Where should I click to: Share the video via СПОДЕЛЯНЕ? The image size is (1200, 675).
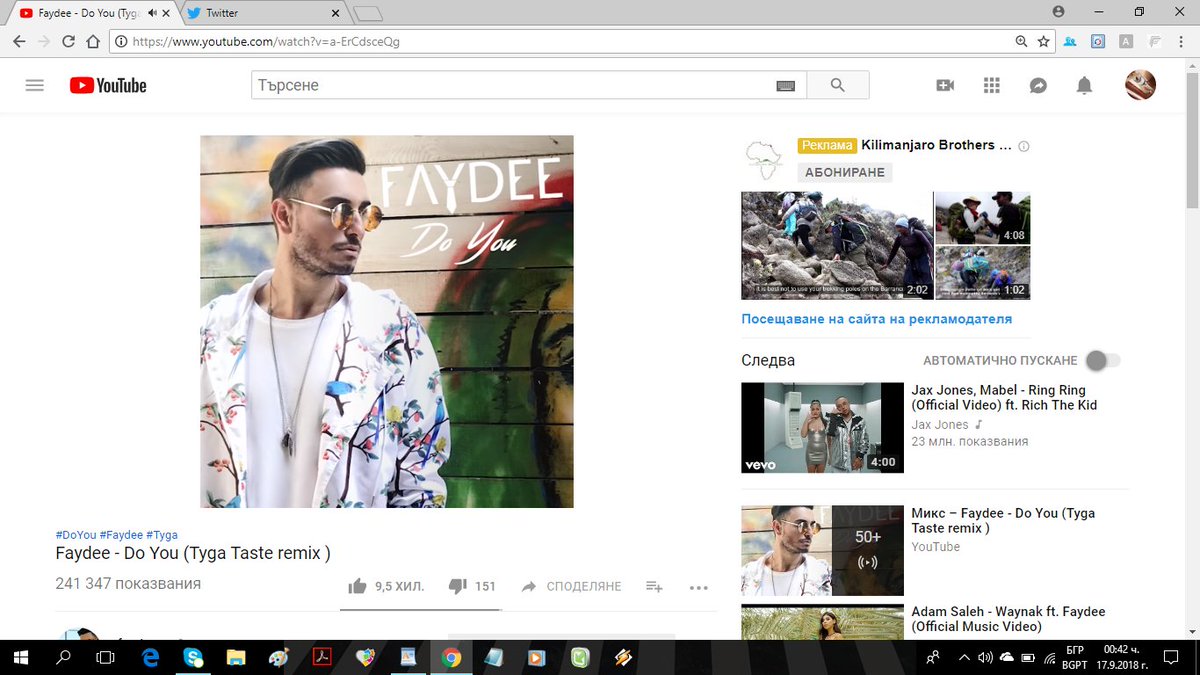[572, 586]
